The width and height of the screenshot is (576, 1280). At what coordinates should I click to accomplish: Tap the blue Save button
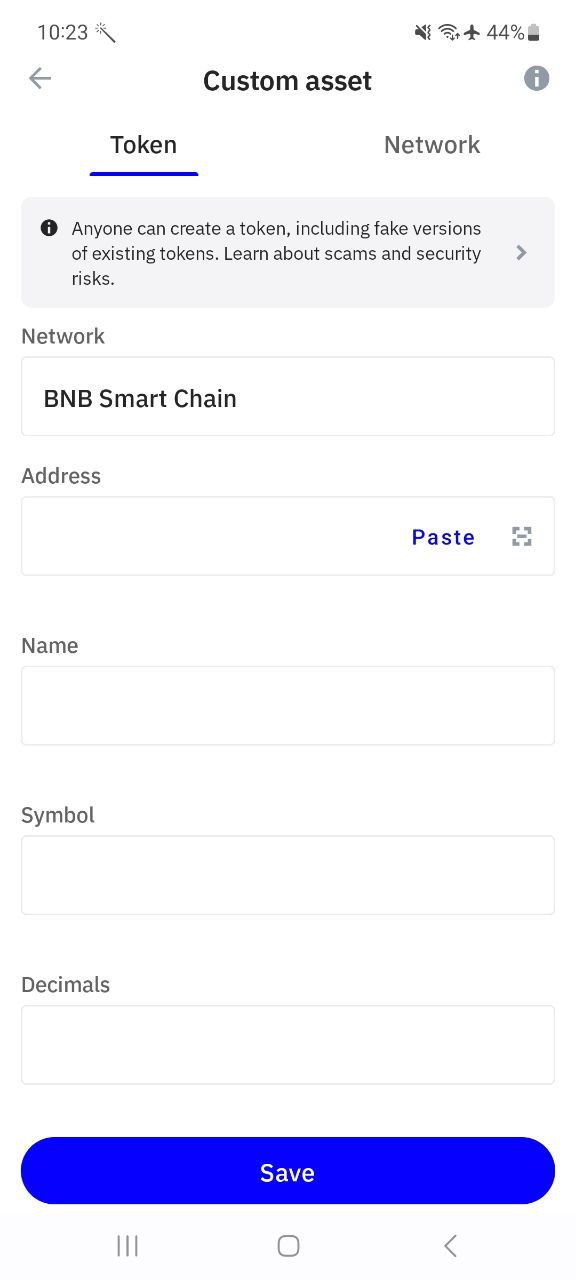[288, 1171]
